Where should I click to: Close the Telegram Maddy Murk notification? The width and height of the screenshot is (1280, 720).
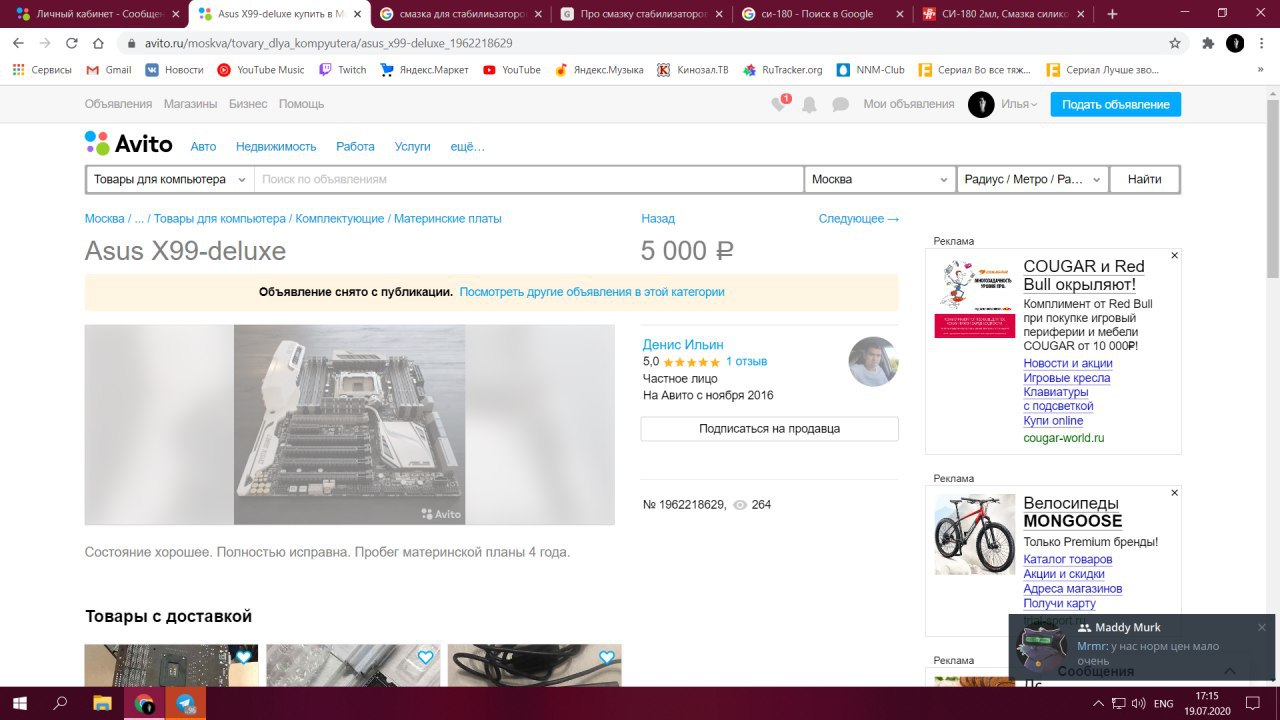click(1262, 627)
